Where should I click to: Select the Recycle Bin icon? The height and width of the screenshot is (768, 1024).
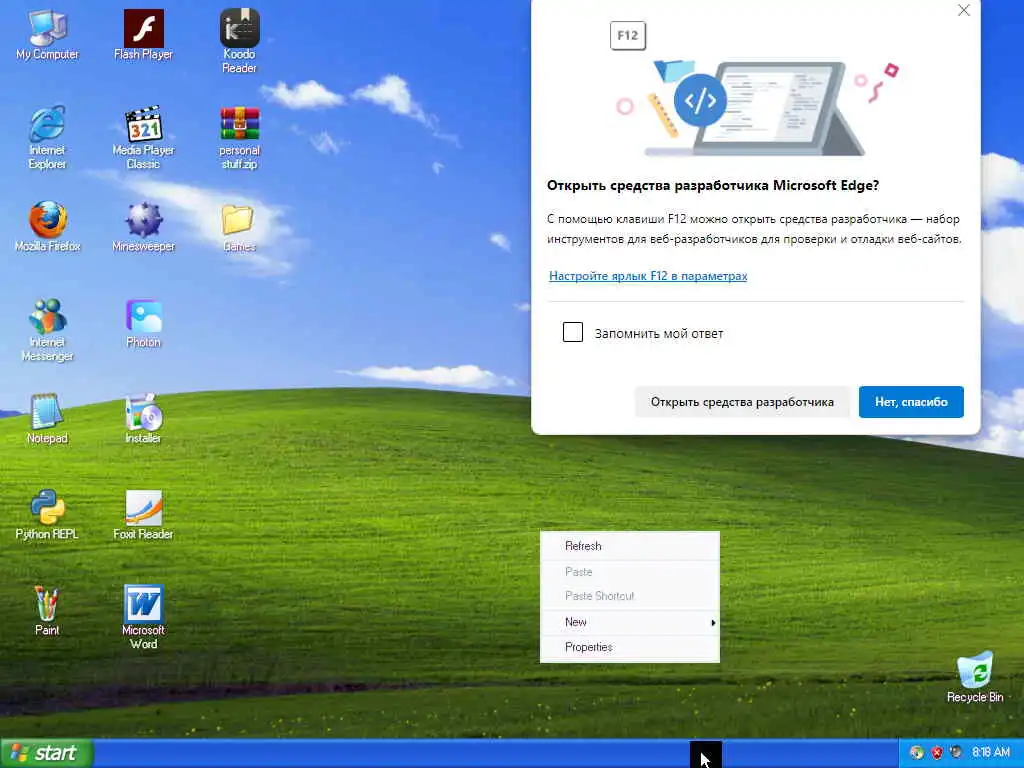tap(975, 677)
